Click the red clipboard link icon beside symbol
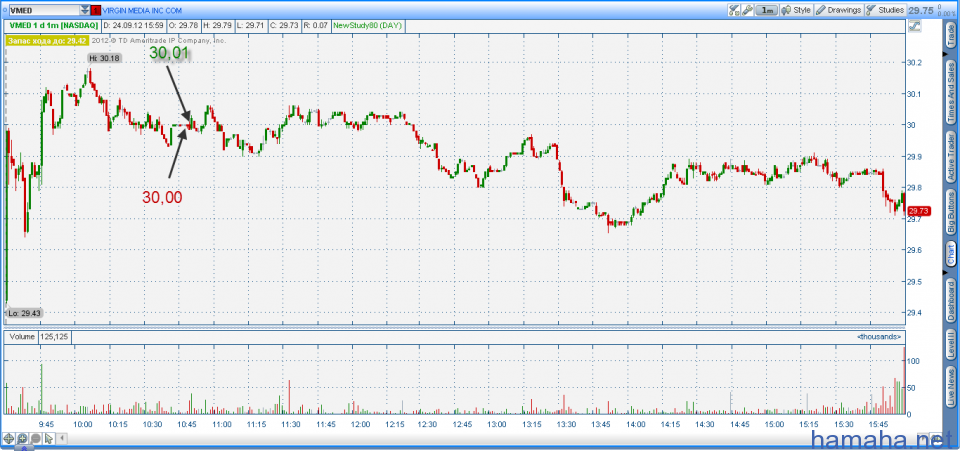This screenshot has height=451, width=960. 96,10
